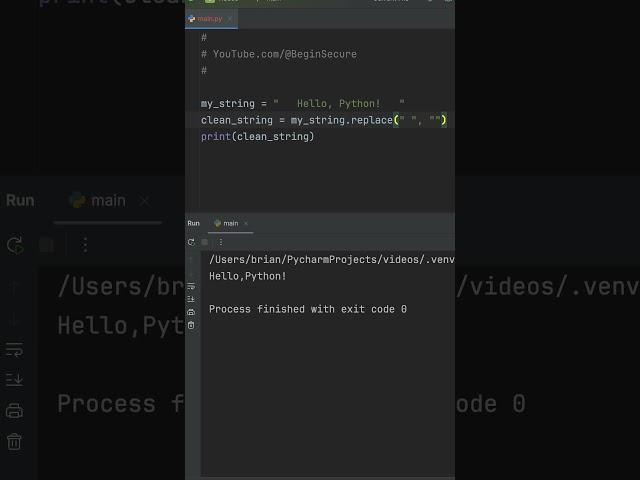Click large 'Hello,Pyt' text in background

[x=121, y=326]
